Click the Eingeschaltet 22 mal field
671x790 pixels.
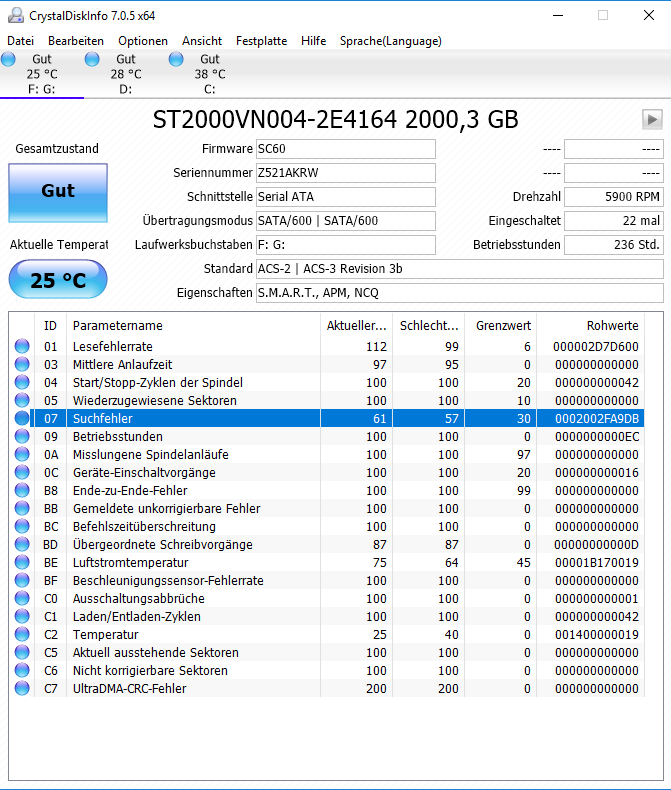(614, 221)
